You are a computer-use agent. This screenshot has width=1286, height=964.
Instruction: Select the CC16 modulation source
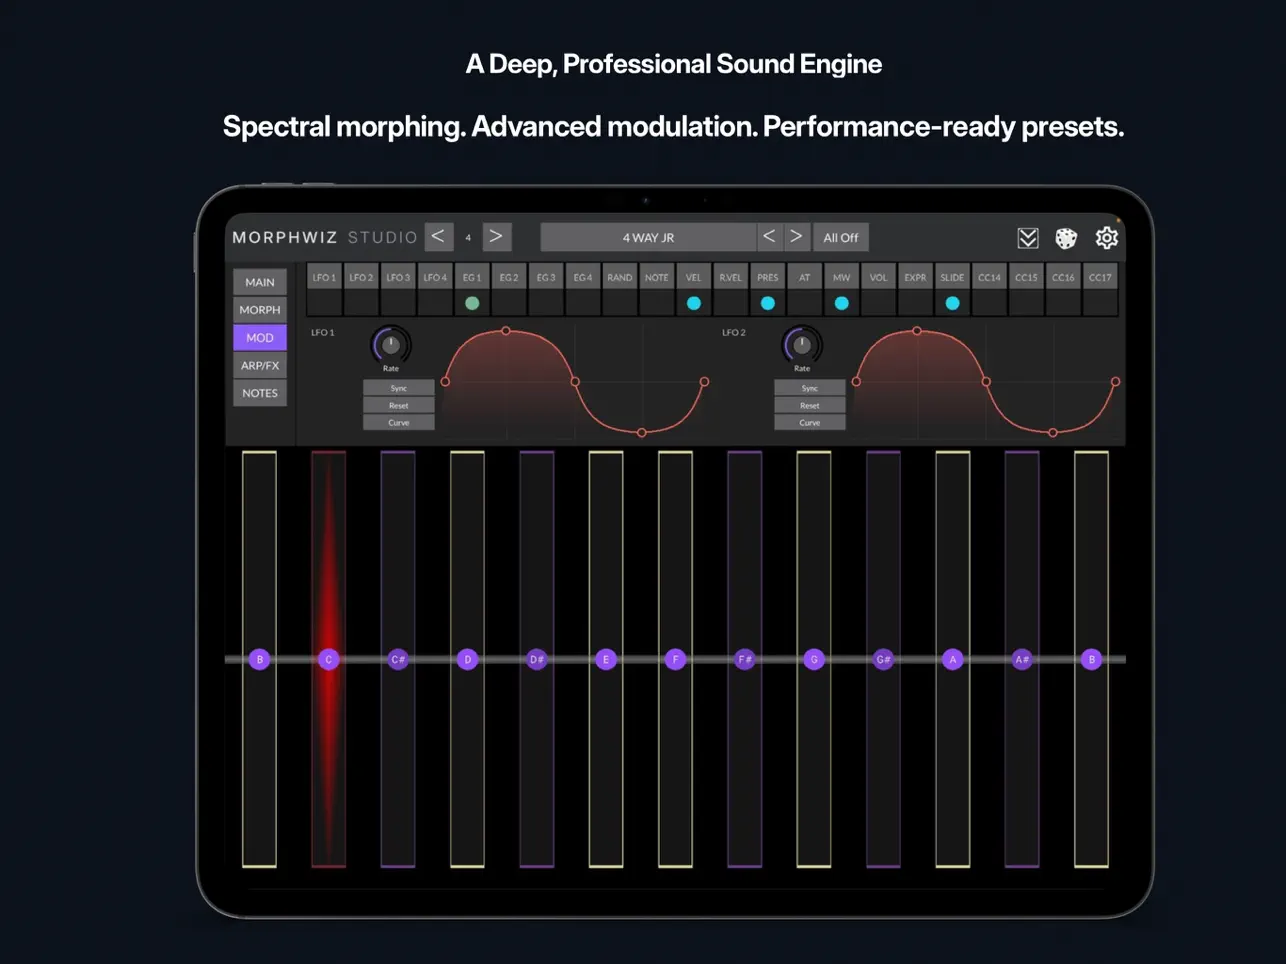point(1063,277)
